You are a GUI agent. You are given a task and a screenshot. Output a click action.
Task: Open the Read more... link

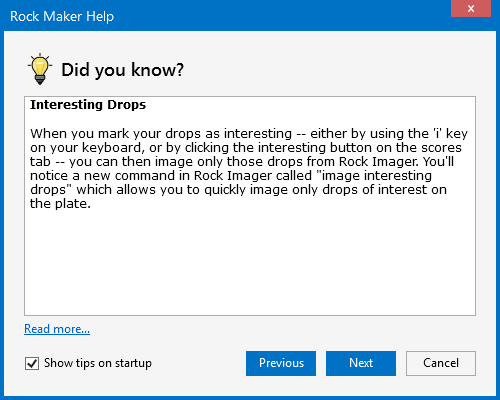tap(57, 329)
